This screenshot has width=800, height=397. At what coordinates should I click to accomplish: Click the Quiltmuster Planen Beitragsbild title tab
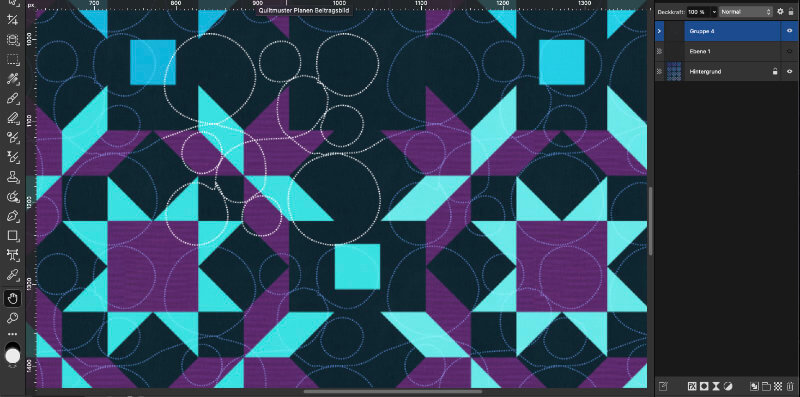[x=304, y=11]
